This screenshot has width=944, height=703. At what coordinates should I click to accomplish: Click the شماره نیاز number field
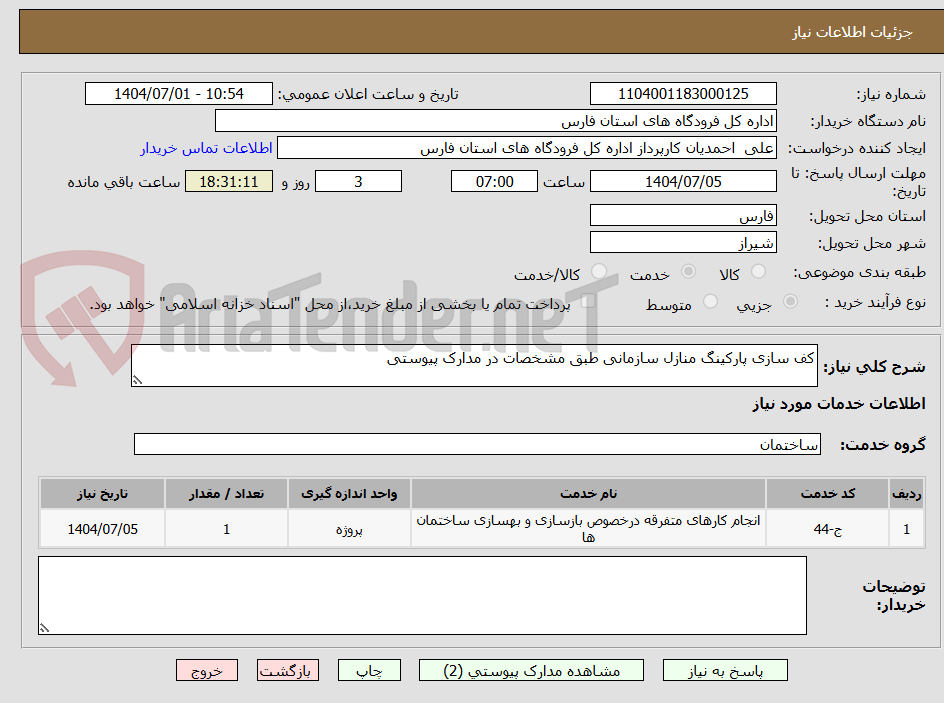pyautogui.click(x=683, y=90)
